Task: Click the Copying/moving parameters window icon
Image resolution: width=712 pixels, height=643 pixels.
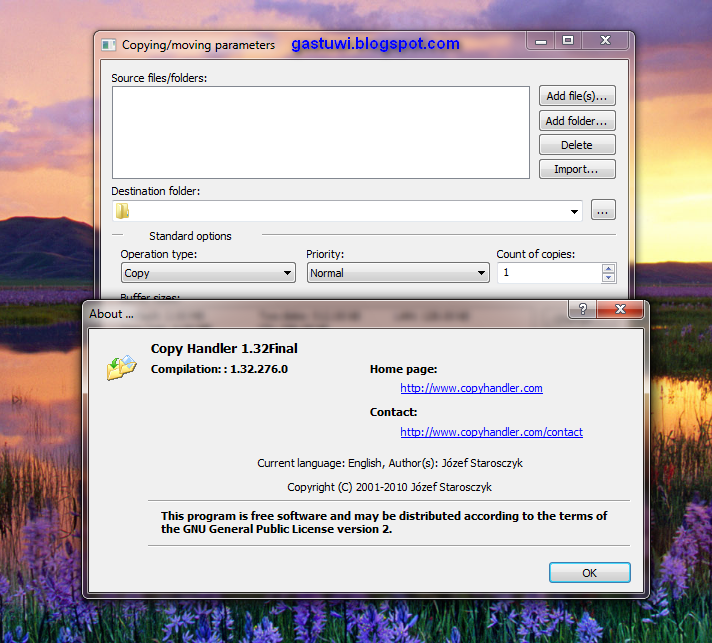Action: coord(109,45)
